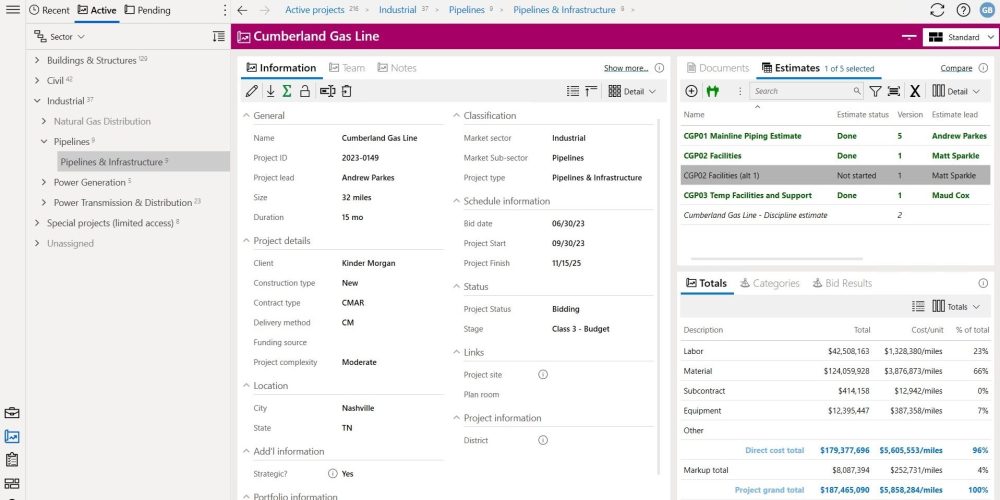Click the green binoculars icon in Estimates
Viewport: 1000px width, 500px height.
coord(712,91)
